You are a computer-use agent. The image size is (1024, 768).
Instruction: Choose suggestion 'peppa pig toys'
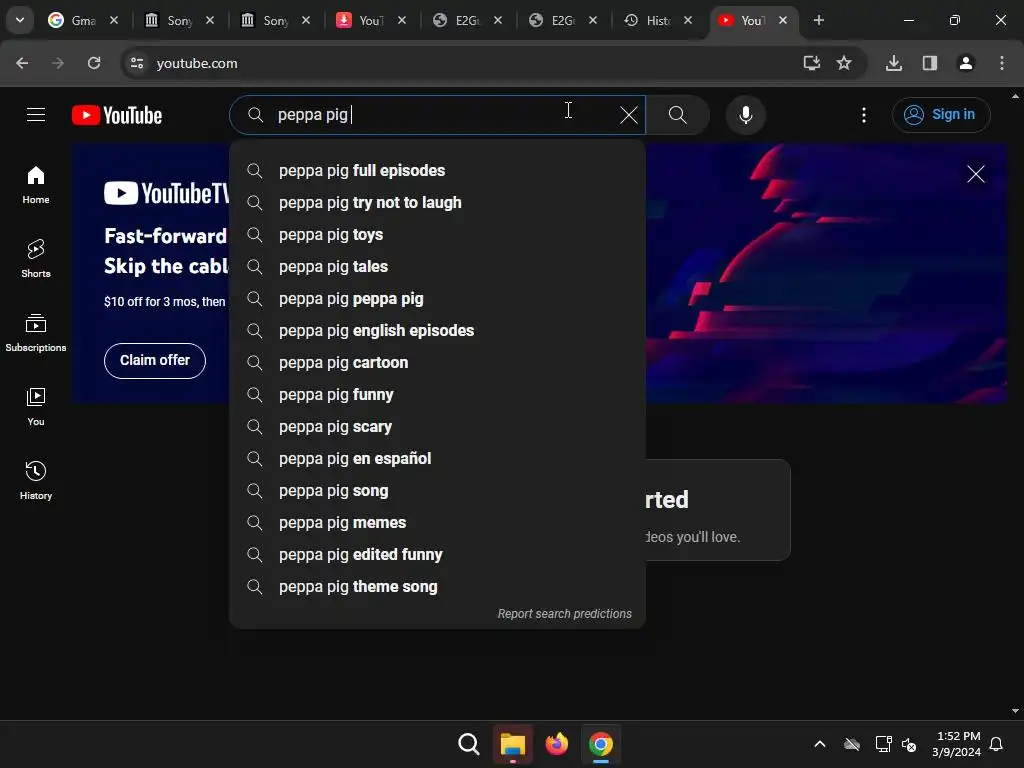click(x=437, y=234)
